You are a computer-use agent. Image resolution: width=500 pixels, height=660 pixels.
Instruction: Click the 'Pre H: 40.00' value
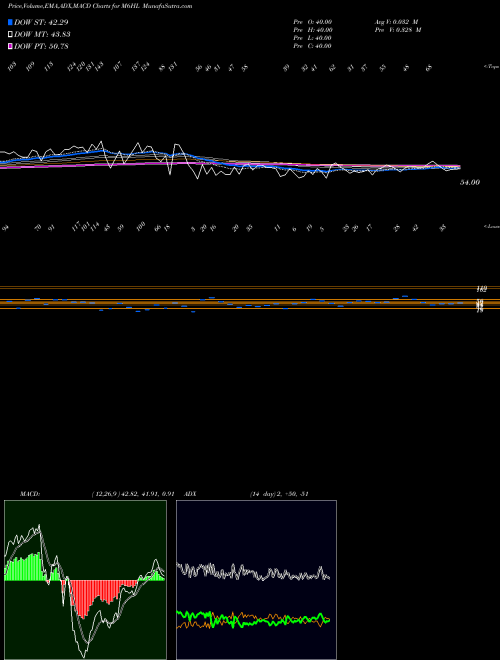[313, 30]
